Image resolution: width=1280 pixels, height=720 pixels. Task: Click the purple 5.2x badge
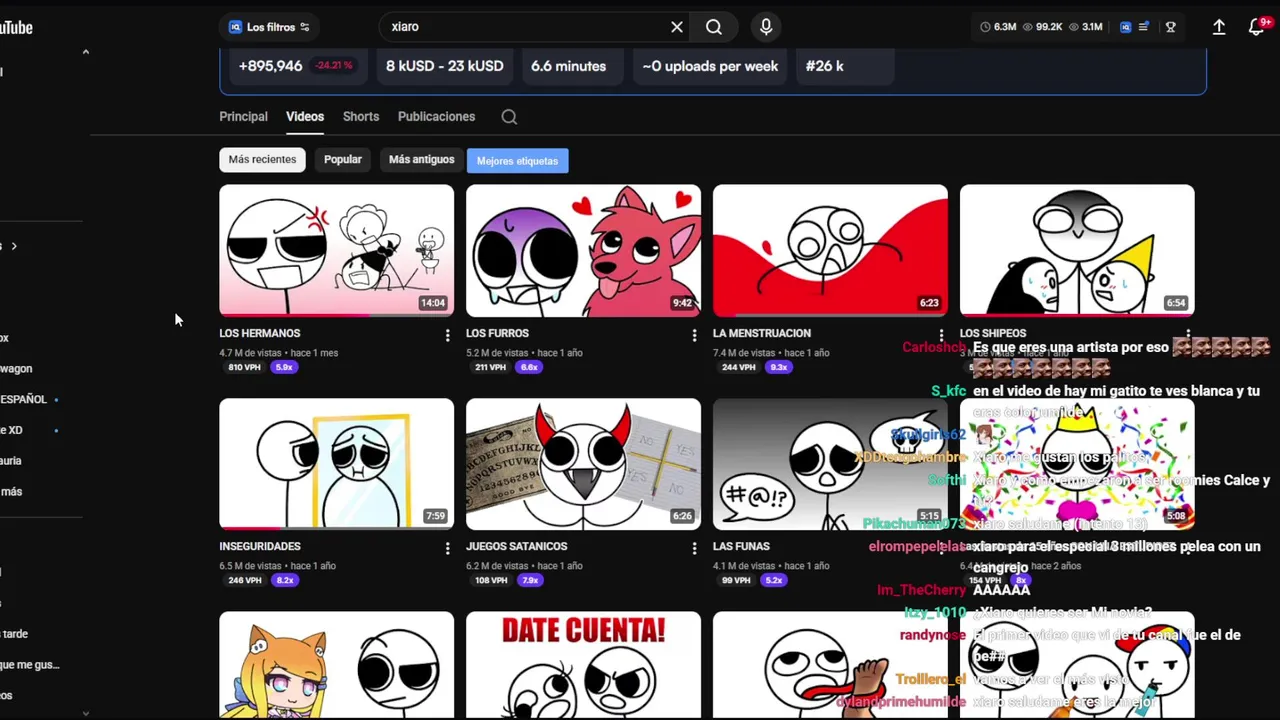tap(774, 580)
